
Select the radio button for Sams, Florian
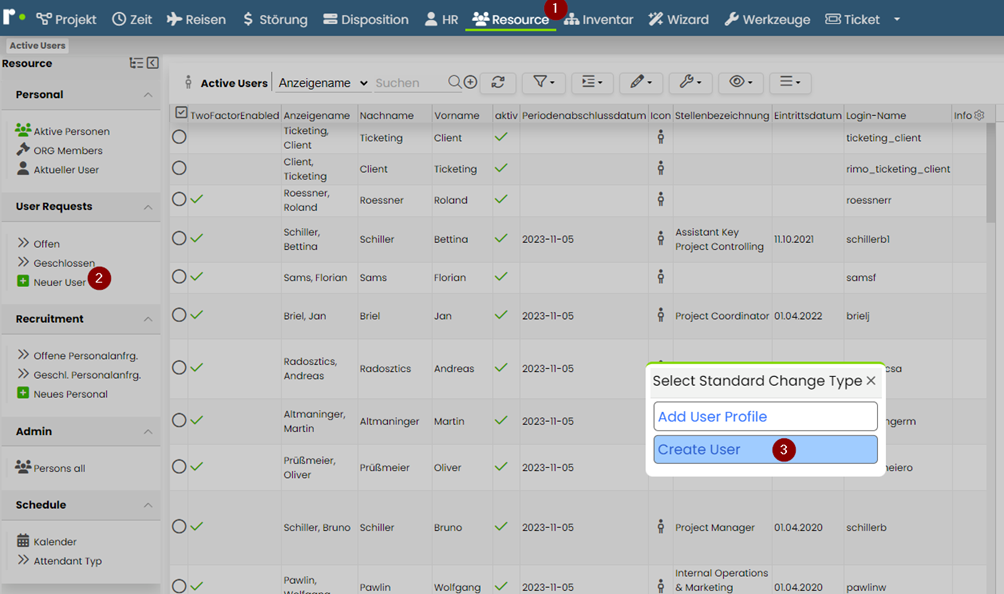pyautogui.click(x=179, y=277)
